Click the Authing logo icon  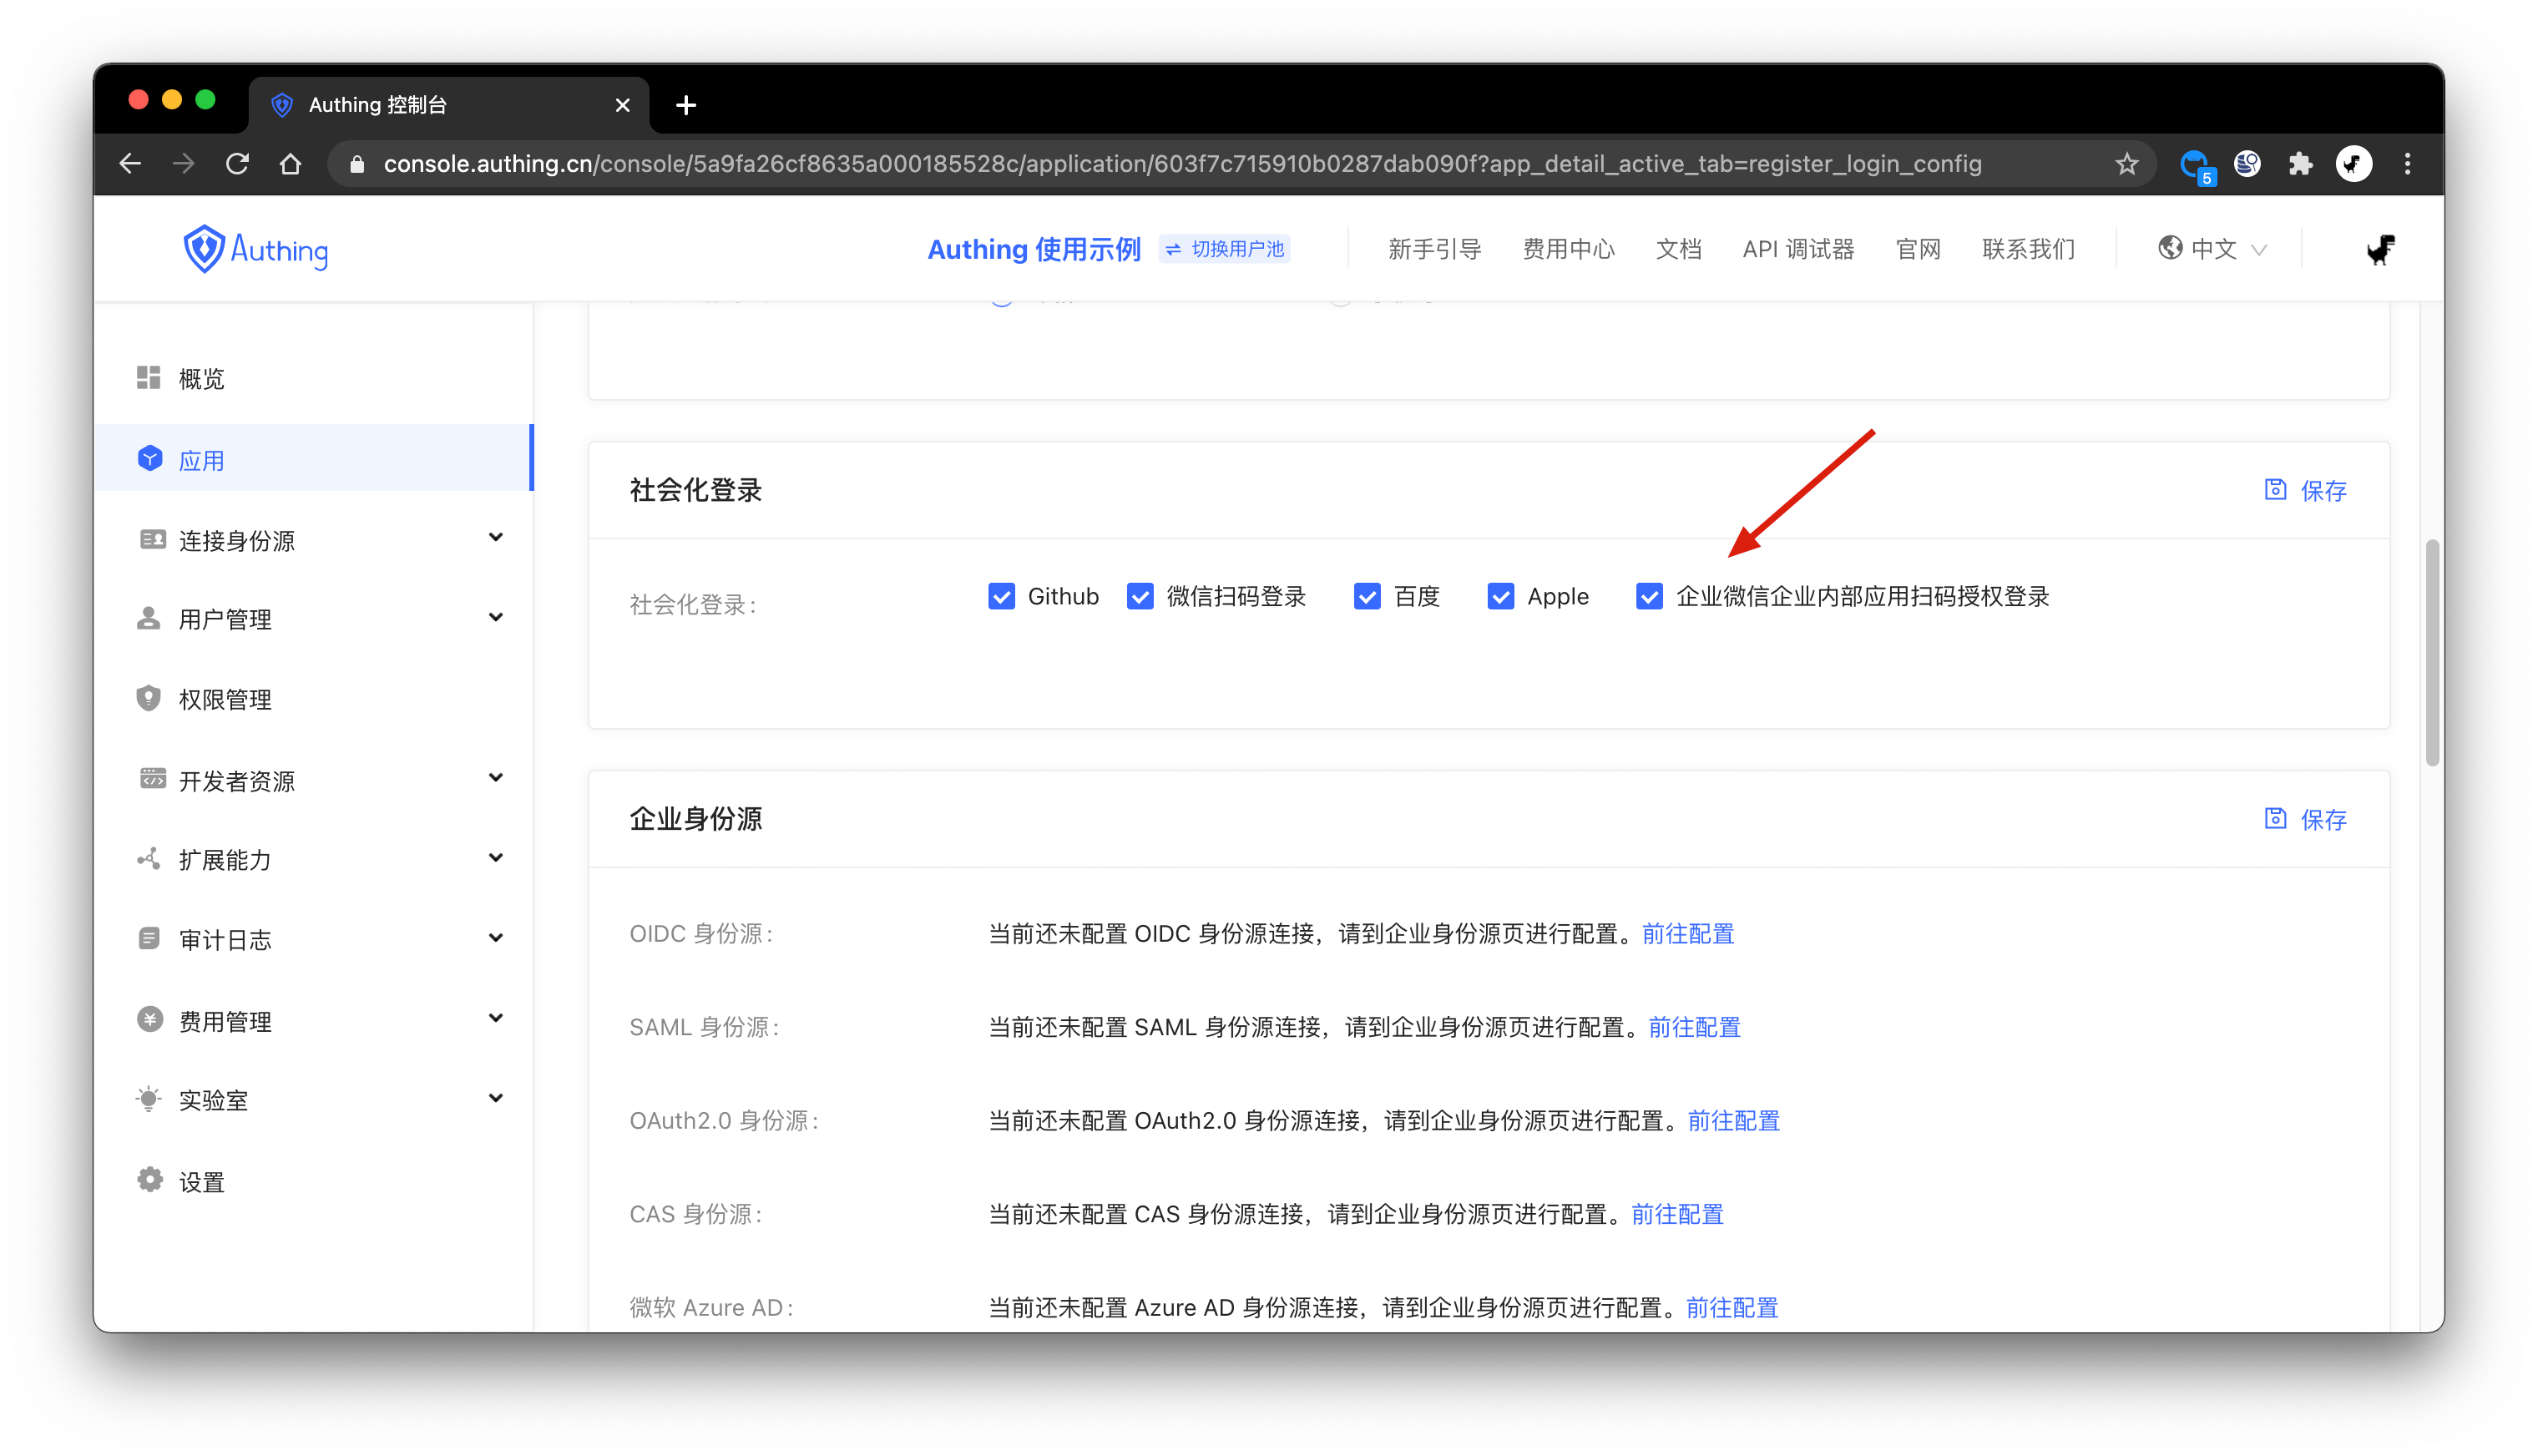(204, 249)
